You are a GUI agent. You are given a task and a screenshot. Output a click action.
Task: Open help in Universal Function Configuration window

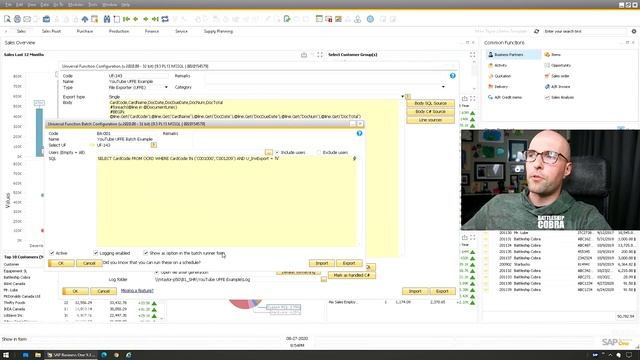click(x=452, y=76)
